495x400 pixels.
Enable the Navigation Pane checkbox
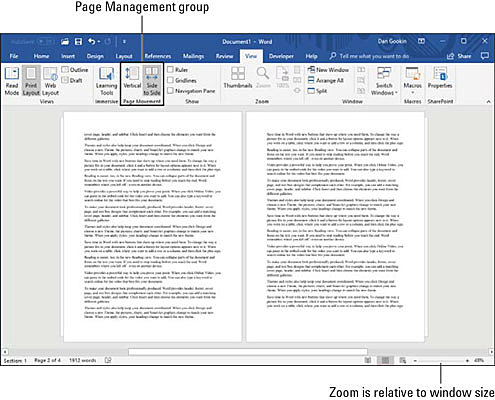tap(170, 91)
